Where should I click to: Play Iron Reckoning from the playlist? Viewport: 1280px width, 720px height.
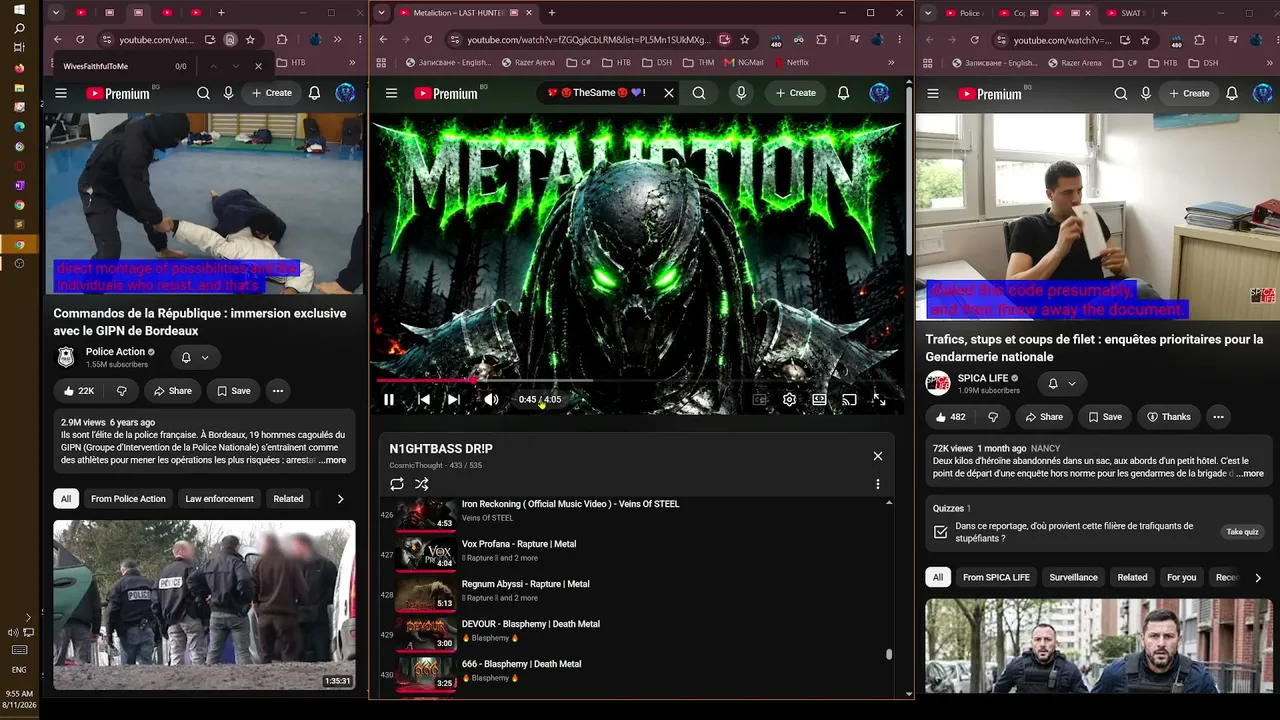[636, 512]
